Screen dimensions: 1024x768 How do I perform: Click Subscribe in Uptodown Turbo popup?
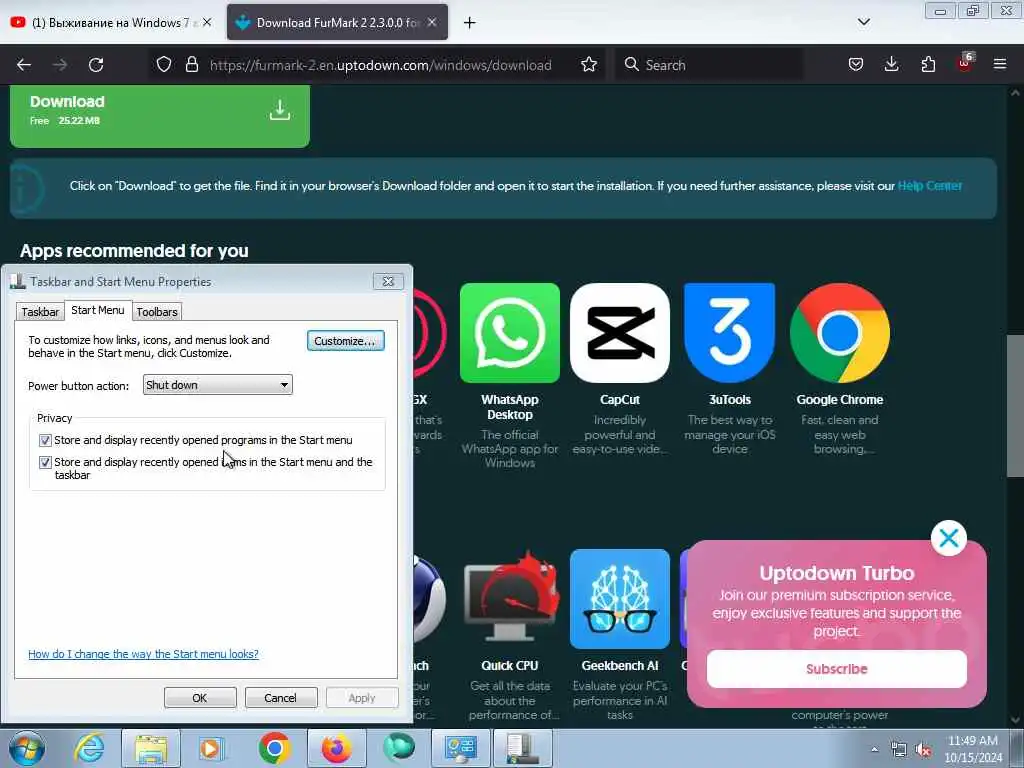pyautogui.click(x=837, y=669)
